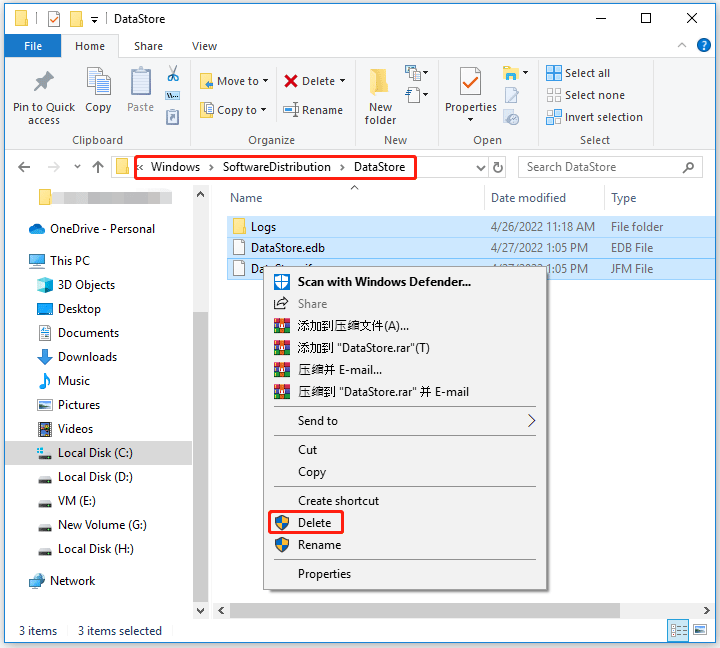720x648 pixels.
Task: Collapse the ribbon with the caret
Action: [x=682, y=45]
